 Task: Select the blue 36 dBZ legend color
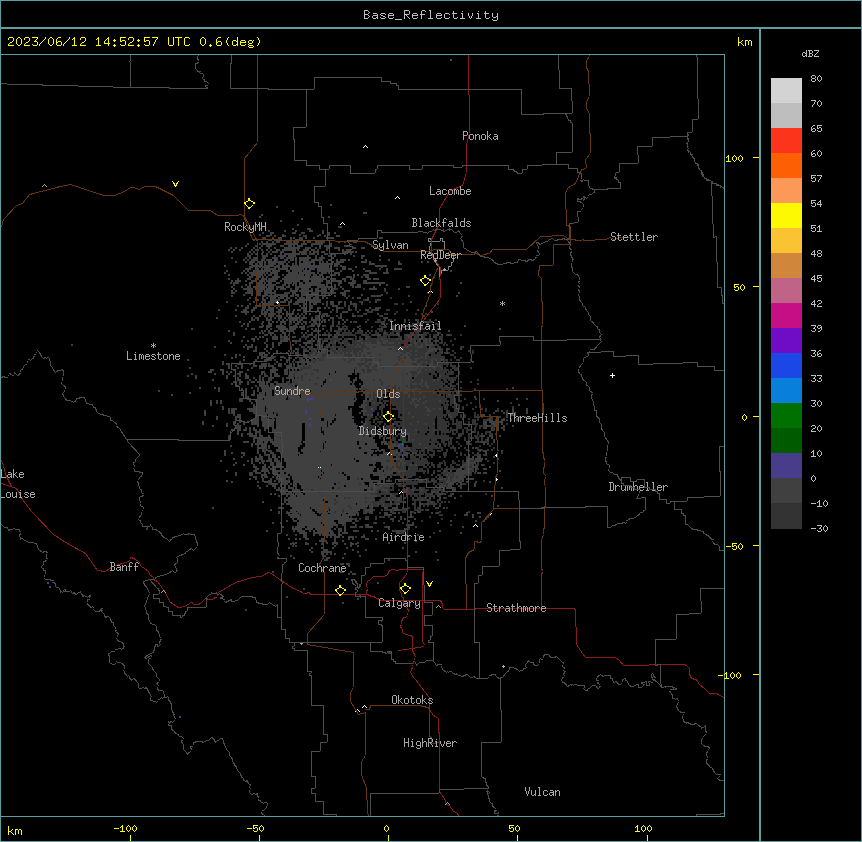point(786,365)
